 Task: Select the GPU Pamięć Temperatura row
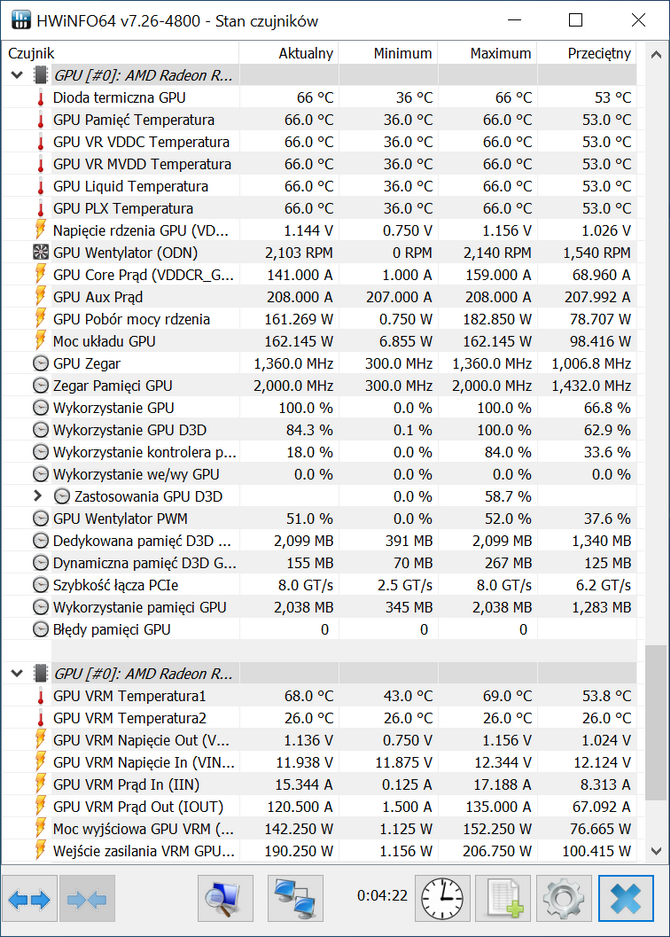pos(319,120)
